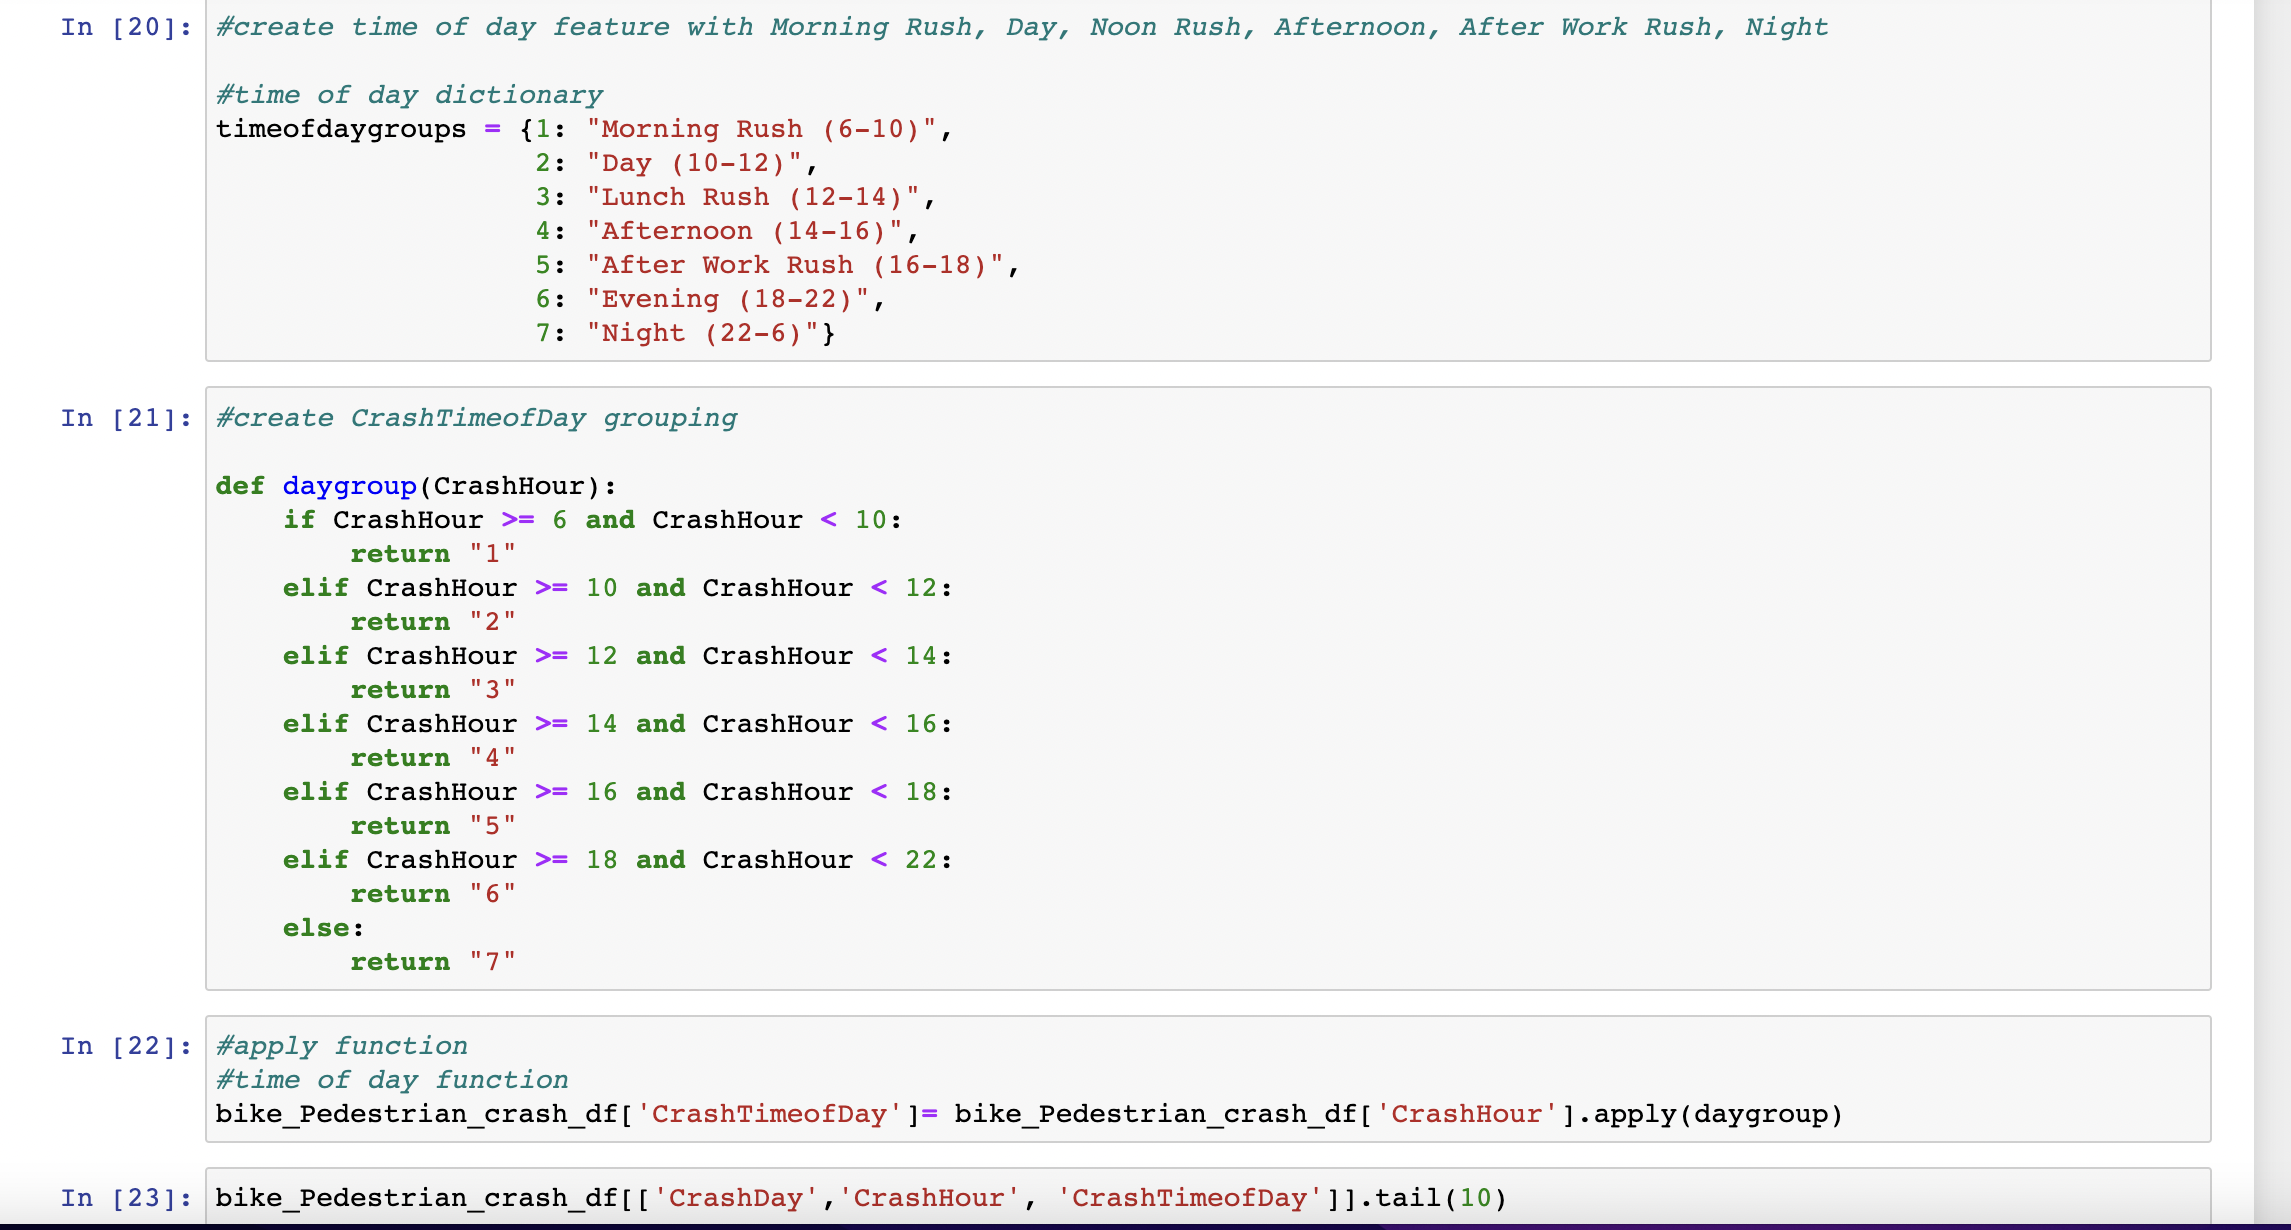The height and width of the screenshot is (1230, 2291).
Task: Select the In [20] cell prompt
Action: click(x=126, y=27)
